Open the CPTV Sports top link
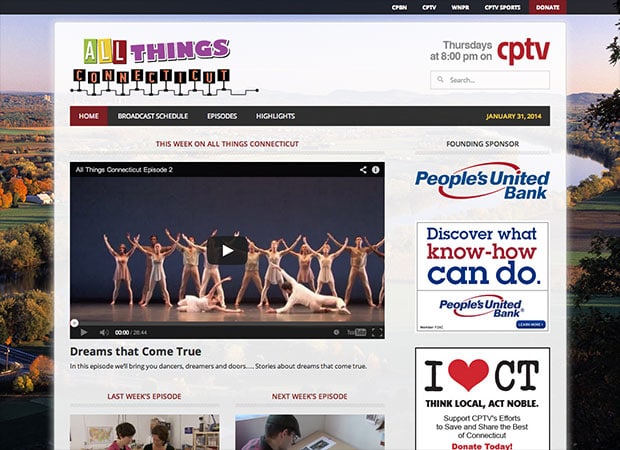The width and height of the screenshot is (620, 450). [x=502, y=7]
